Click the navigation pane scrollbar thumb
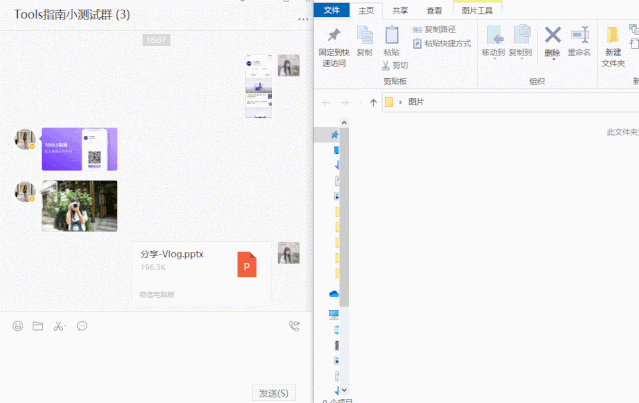The height and width of the screenshot is (403, 639). coord(344,217)
